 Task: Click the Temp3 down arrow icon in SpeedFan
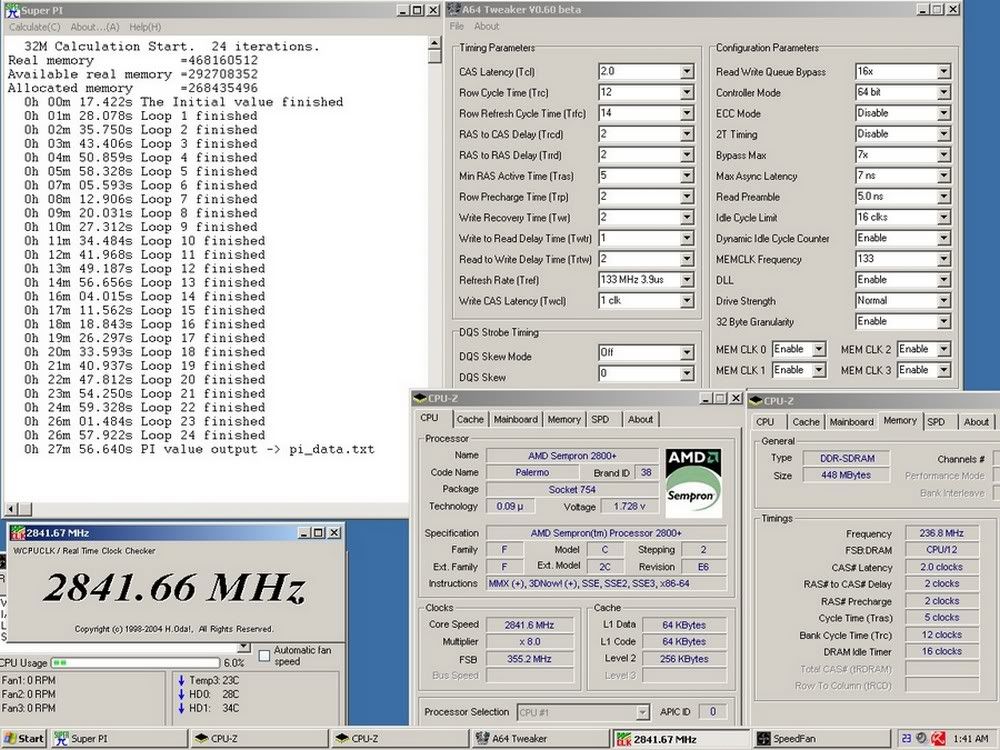[181, 680]
